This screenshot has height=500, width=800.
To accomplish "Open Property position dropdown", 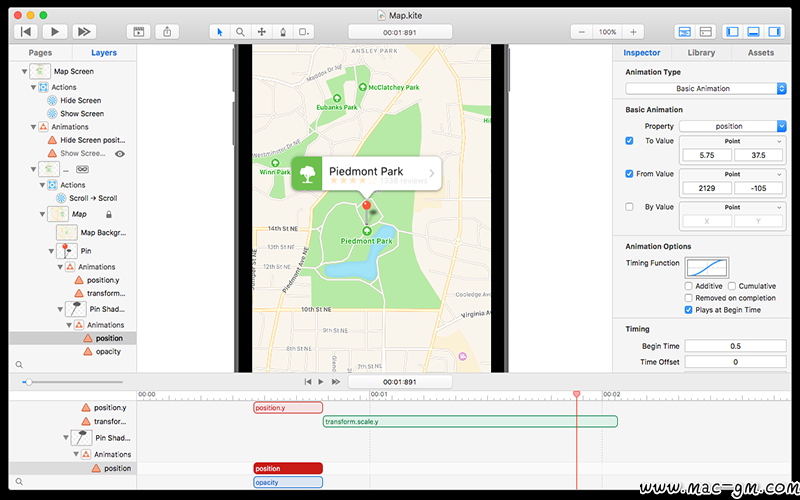I will coord(733,126).
